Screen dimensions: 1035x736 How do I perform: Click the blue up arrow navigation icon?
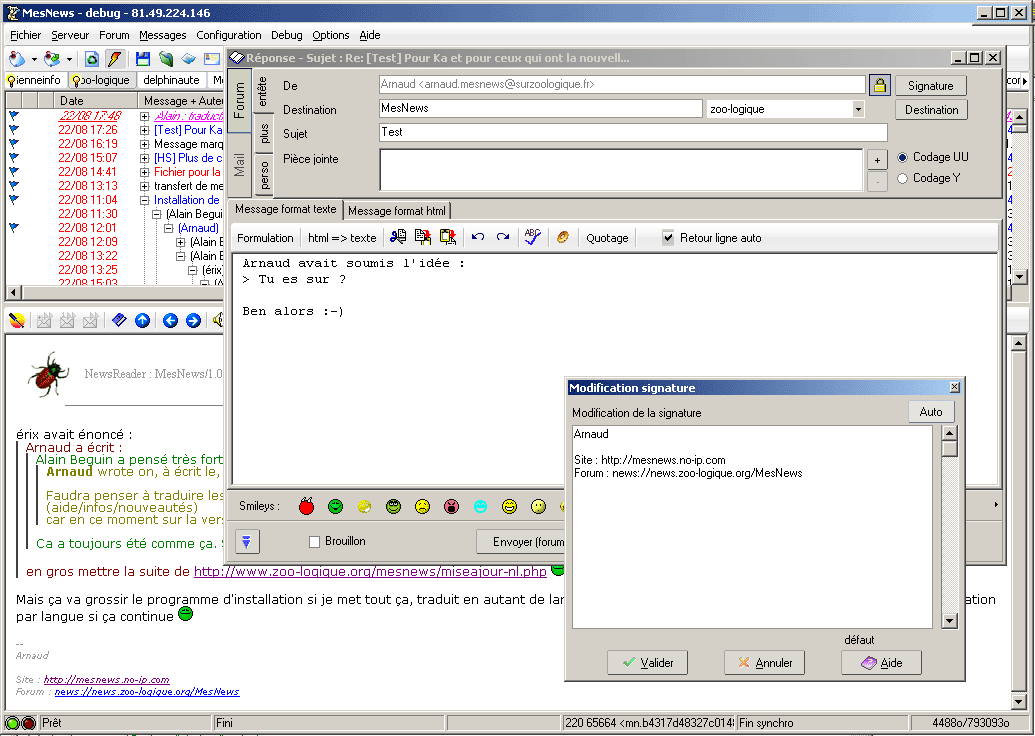(x=143, y=321)
